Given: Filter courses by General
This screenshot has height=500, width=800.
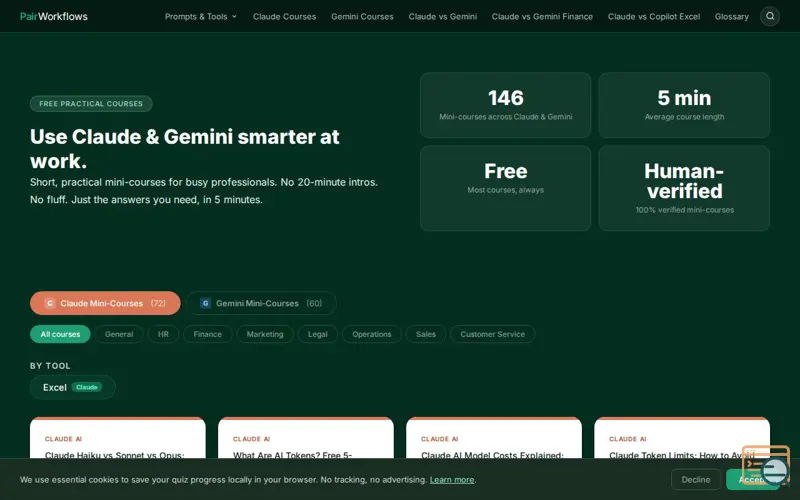Looking at the screenshot, I should (x=119, y=334).
